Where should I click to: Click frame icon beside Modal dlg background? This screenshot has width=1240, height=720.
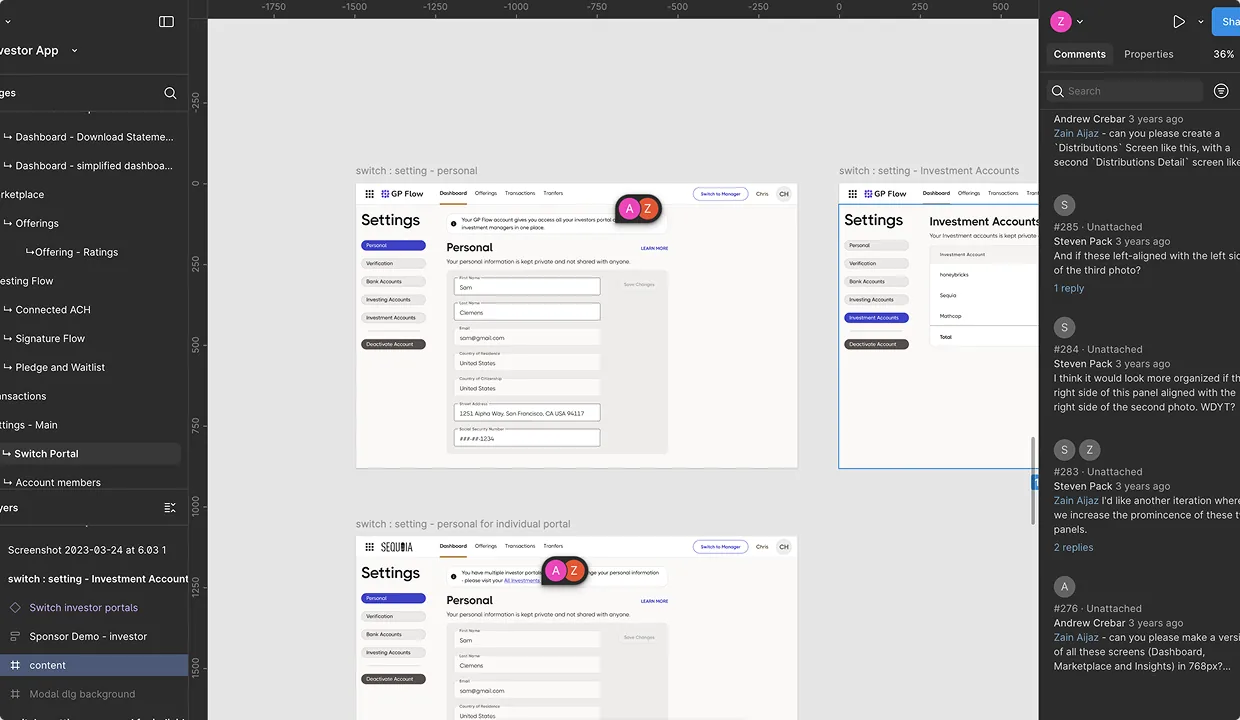[x=15, y=694]
